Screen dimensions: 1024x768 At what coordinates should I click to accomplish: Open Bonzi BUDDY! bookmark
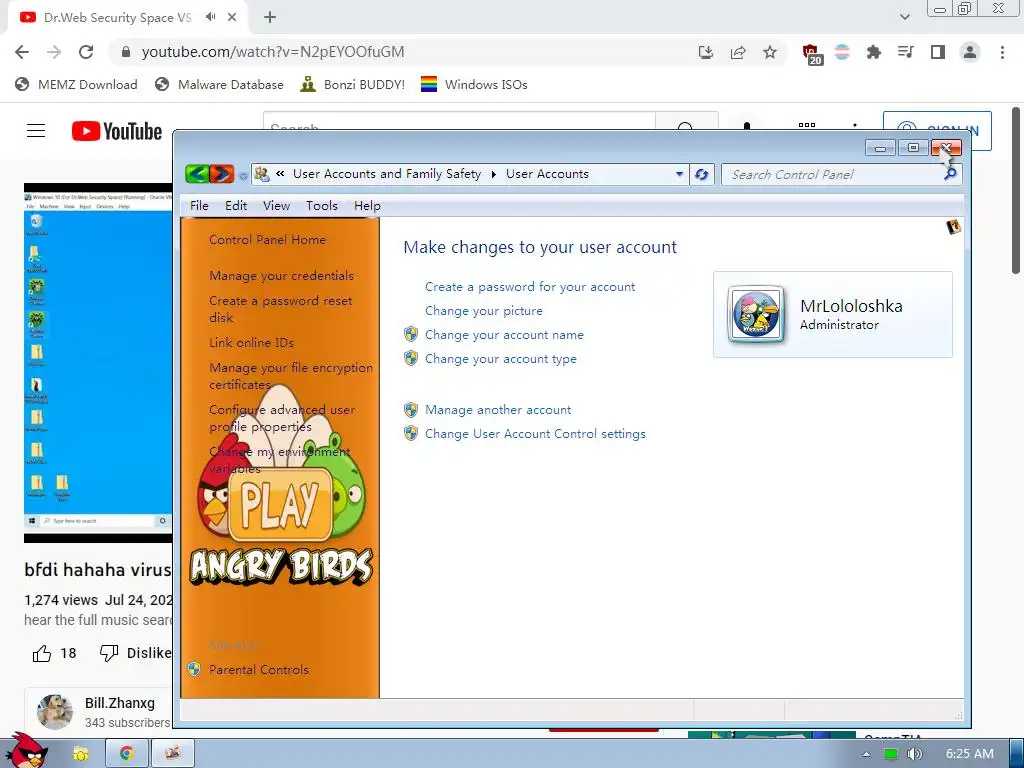click(x=353, y=84)
